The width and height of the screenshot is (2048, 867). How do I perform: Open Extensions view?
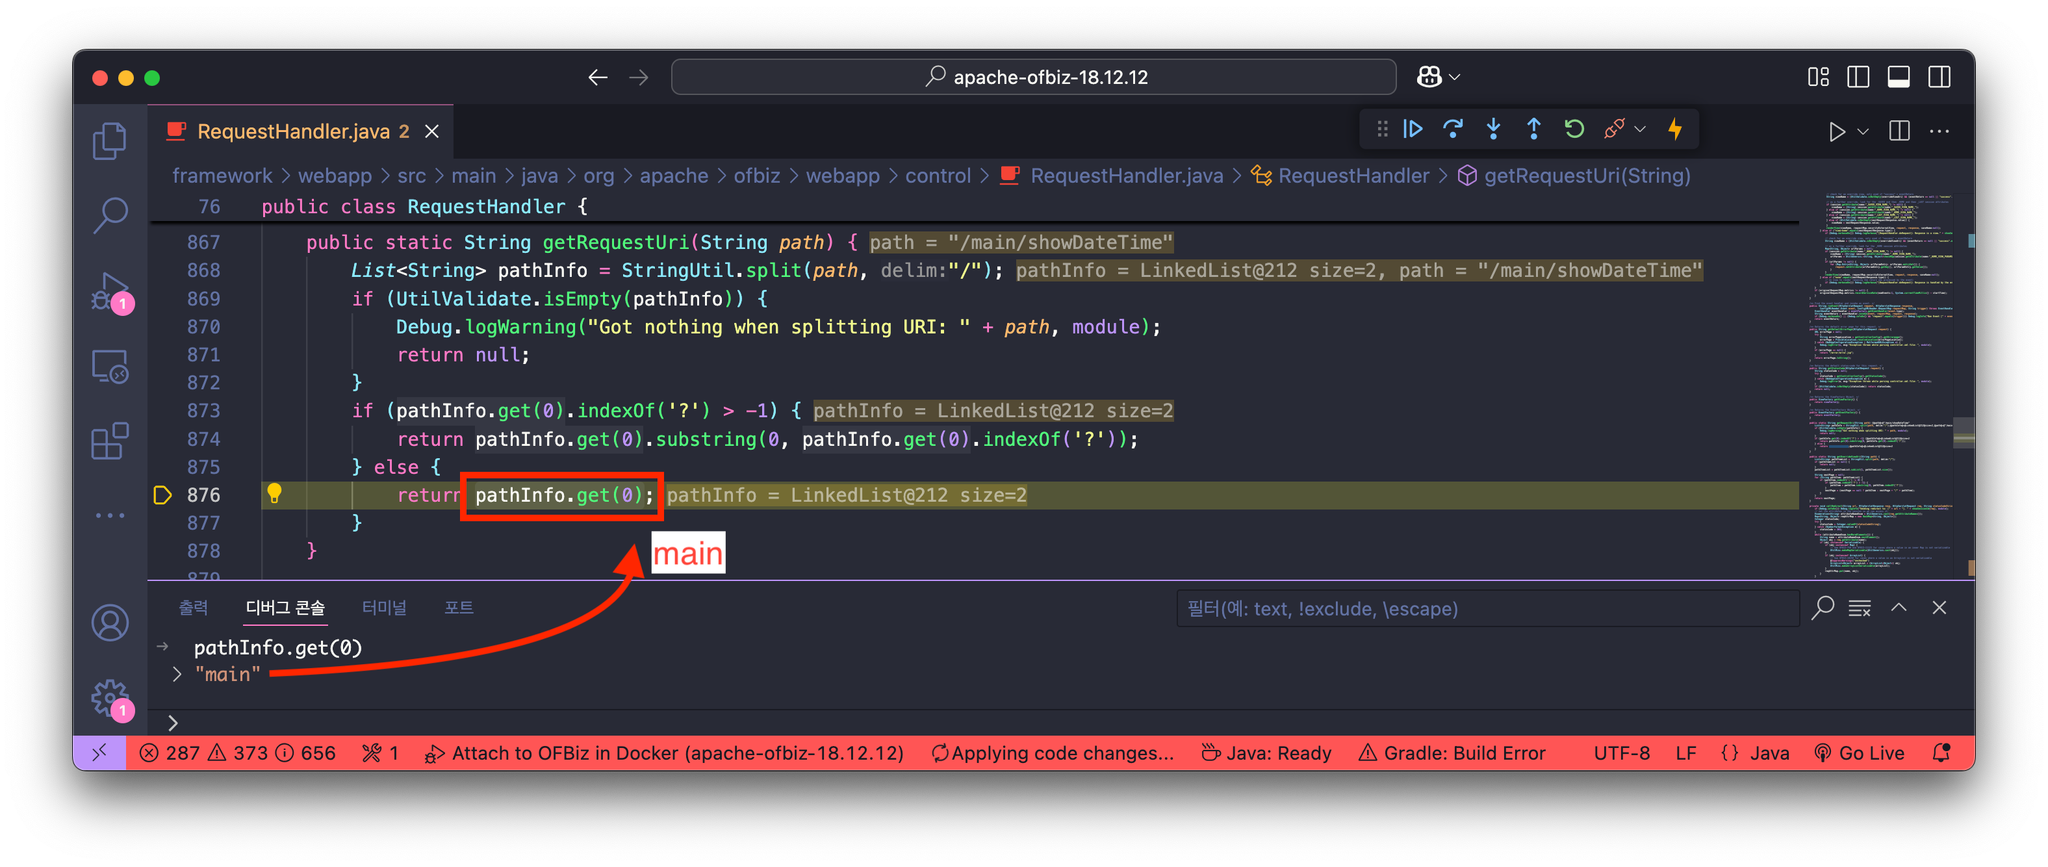pos(110,441)
